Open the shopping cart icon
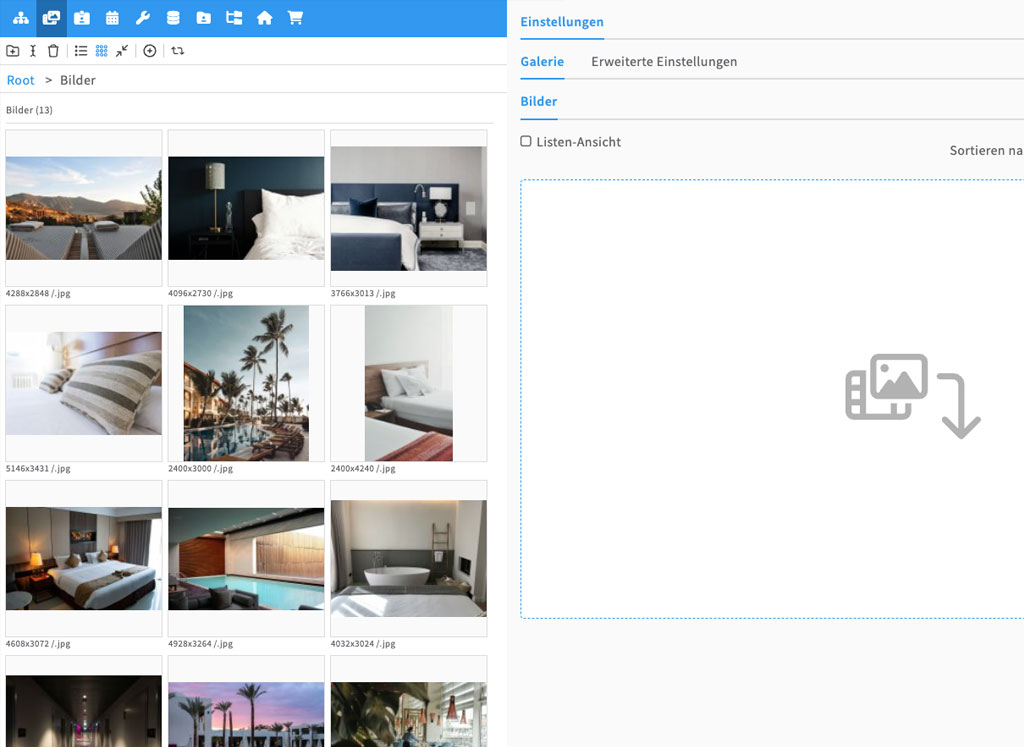 click(x=295, y=18)
